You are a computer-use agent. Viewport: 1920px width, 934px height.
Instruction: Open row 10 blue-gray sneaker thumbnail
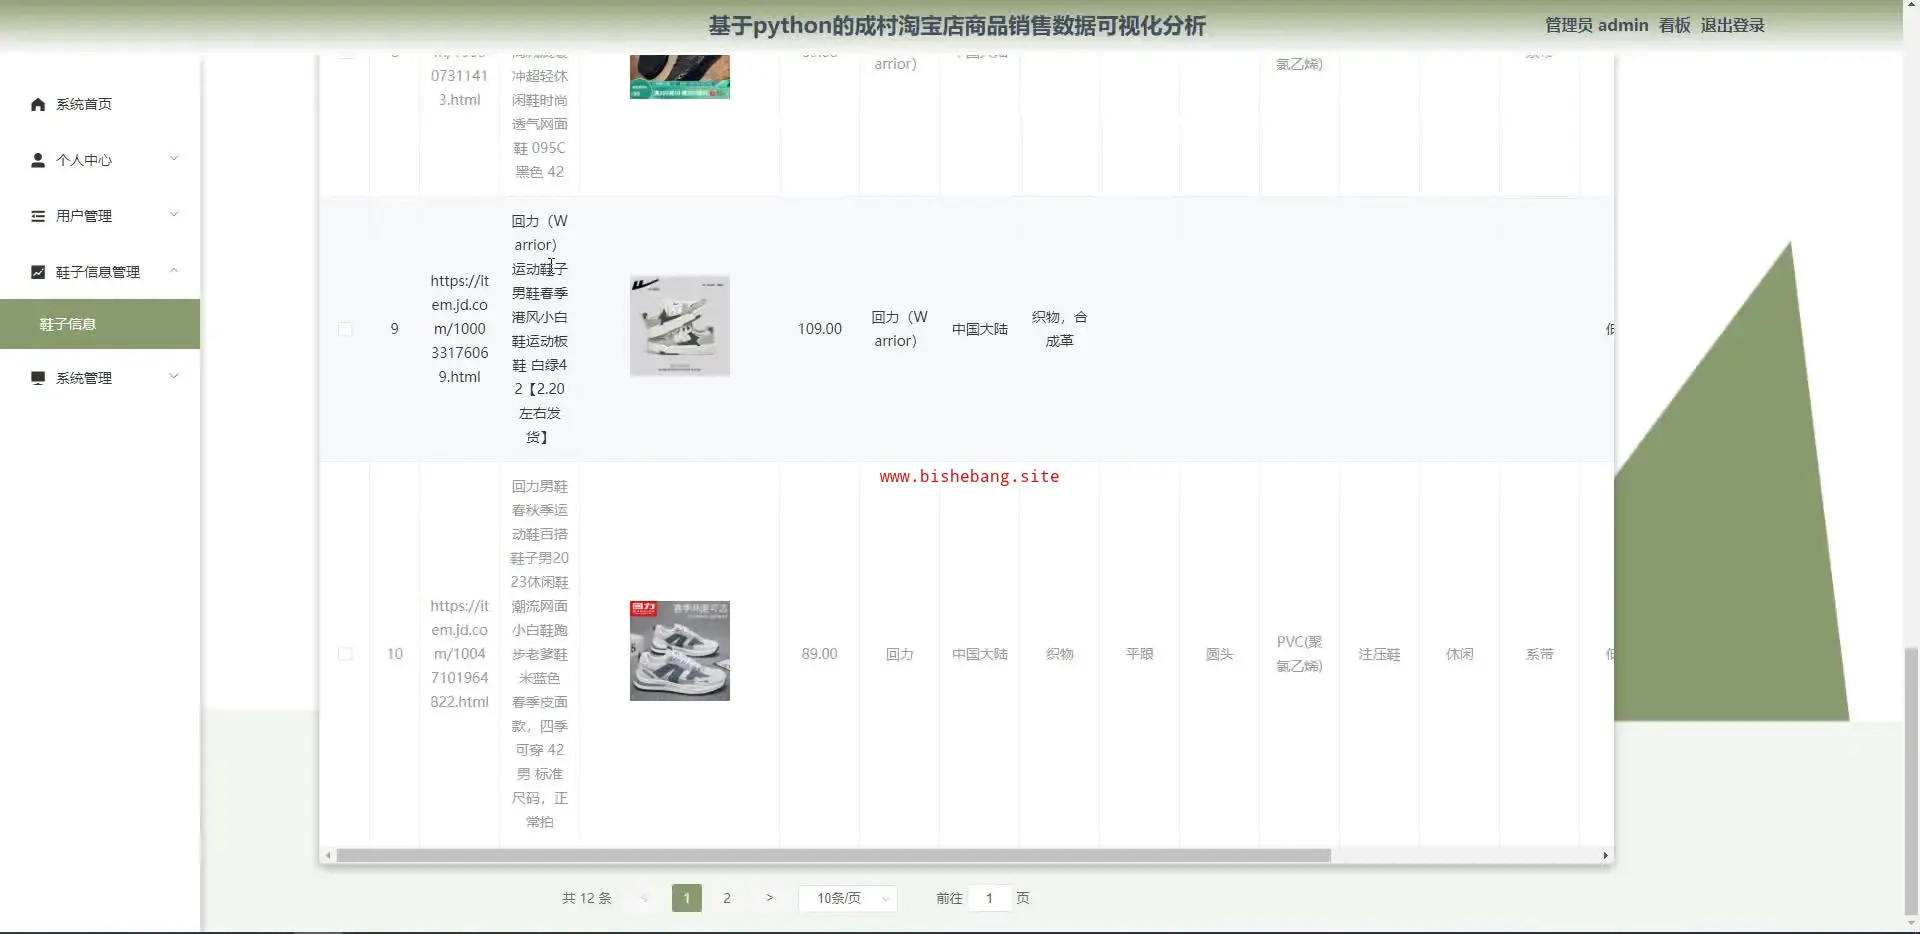coord(680,651)
